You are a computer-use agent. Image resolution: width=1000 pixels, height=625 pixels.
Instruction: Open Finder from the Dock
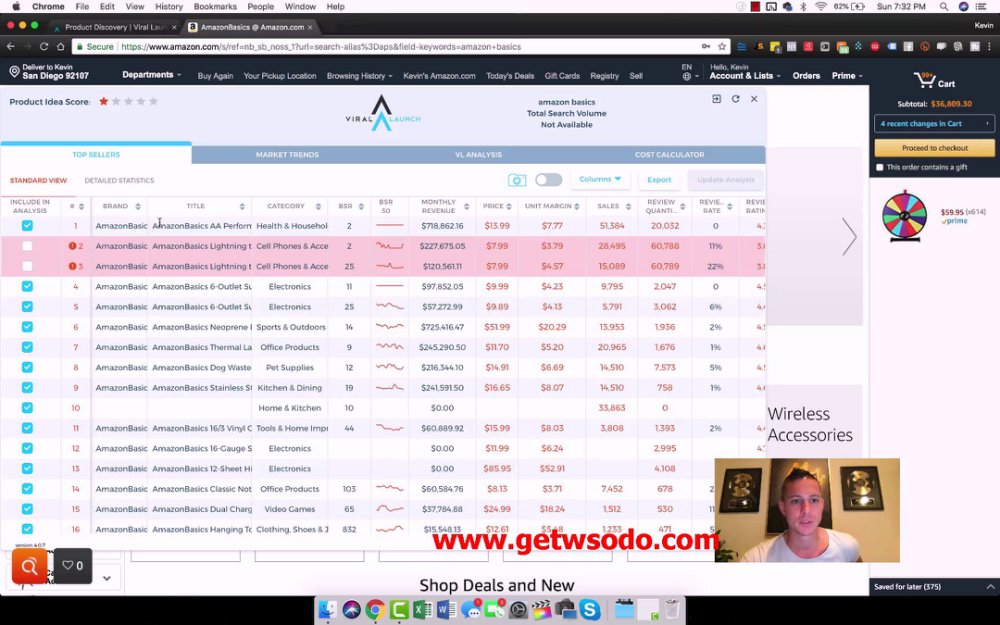[x=327, y=610]
